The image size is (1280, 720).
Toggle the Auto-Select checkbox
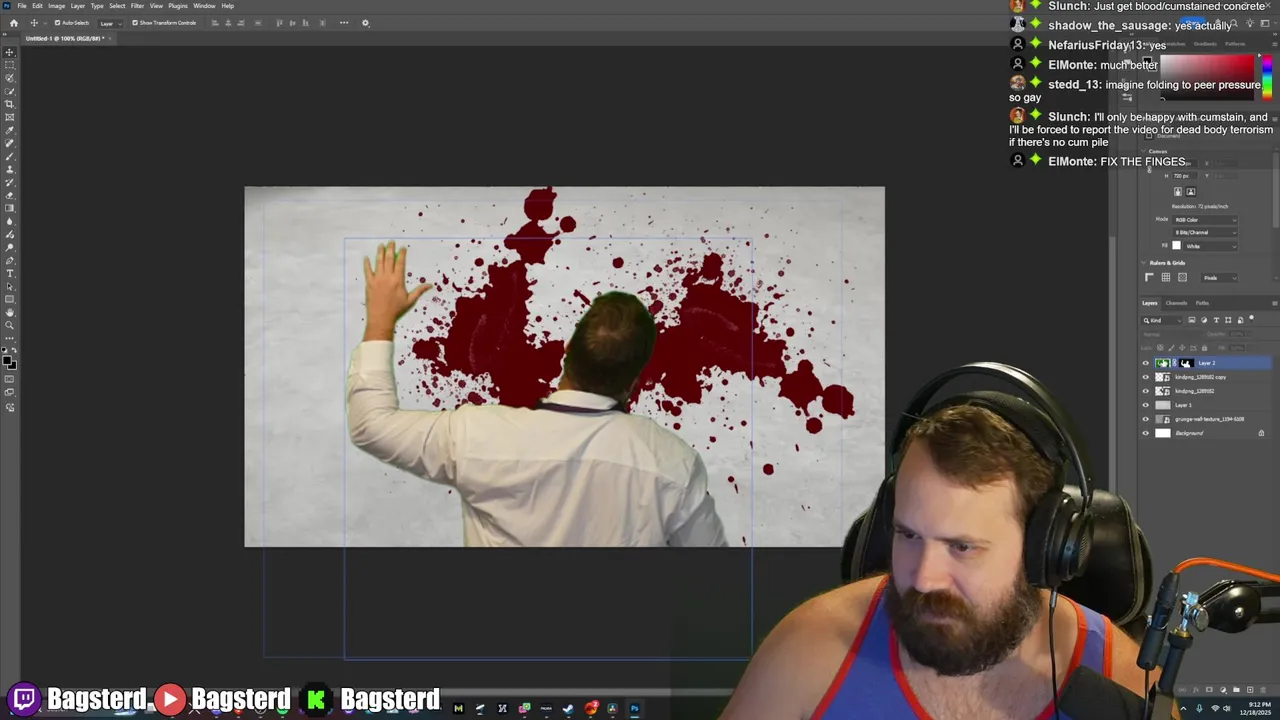click(57, 23)
